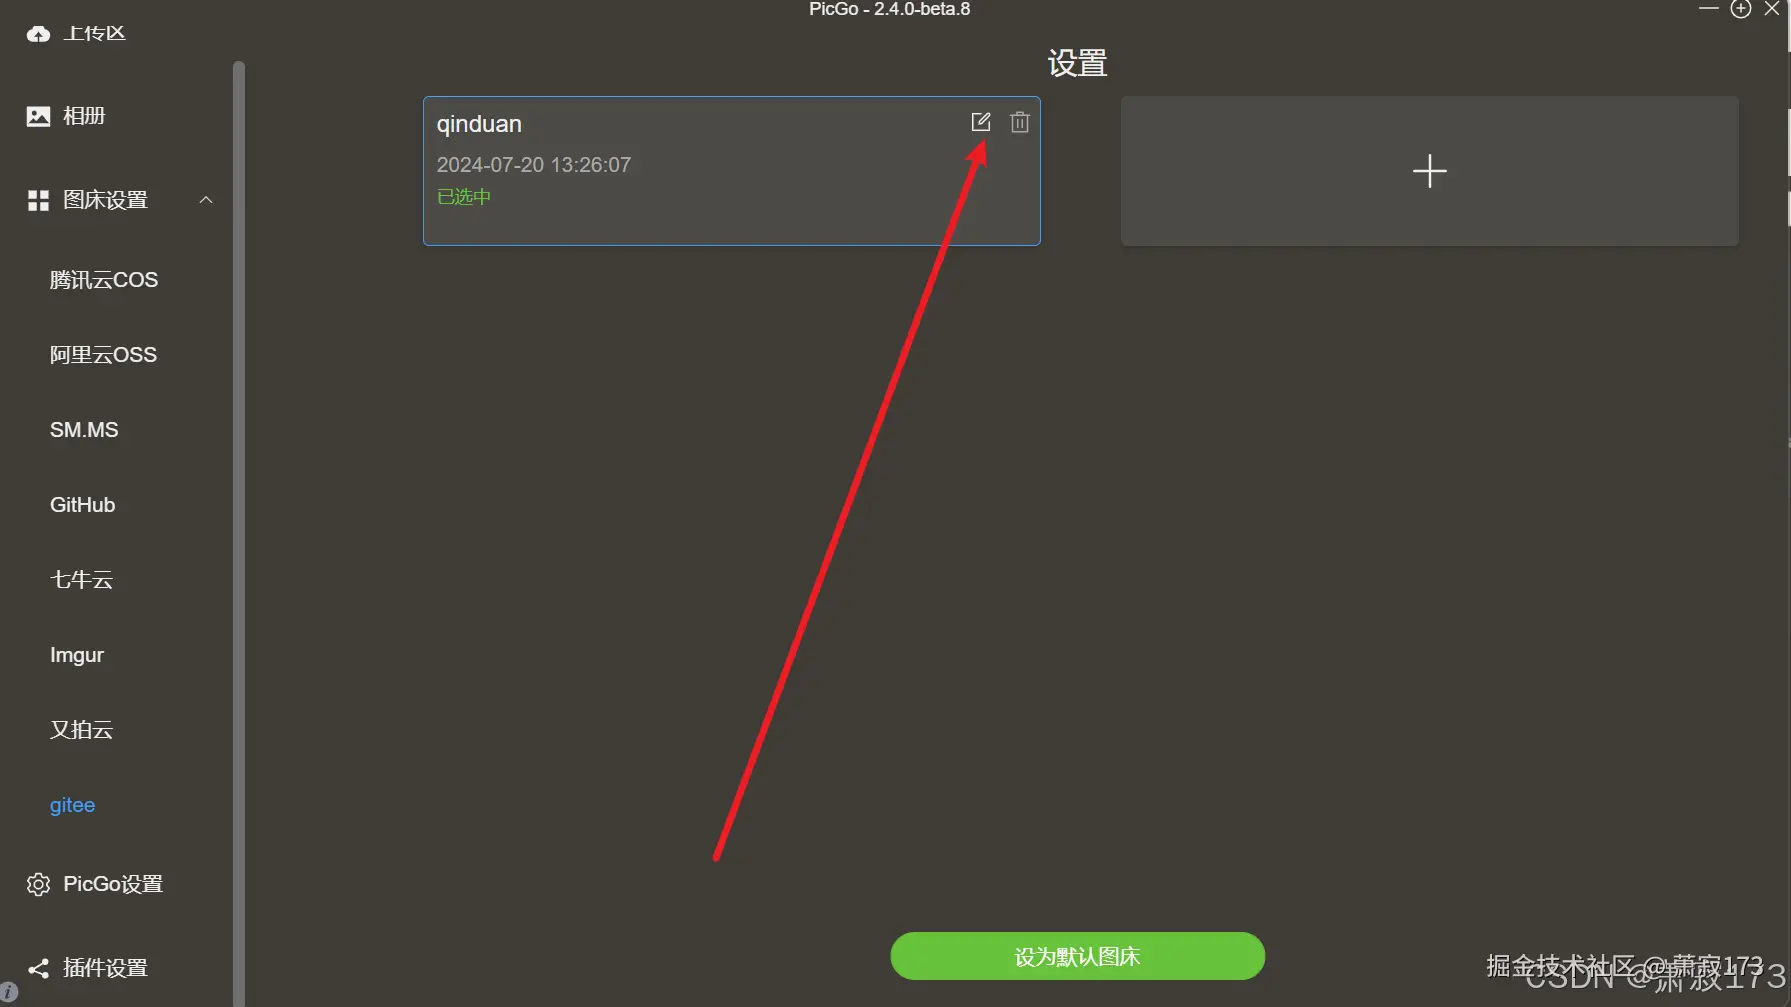Click the plugin settings share icon
Screen dimensions: 1791x1007
click(38, 968)
